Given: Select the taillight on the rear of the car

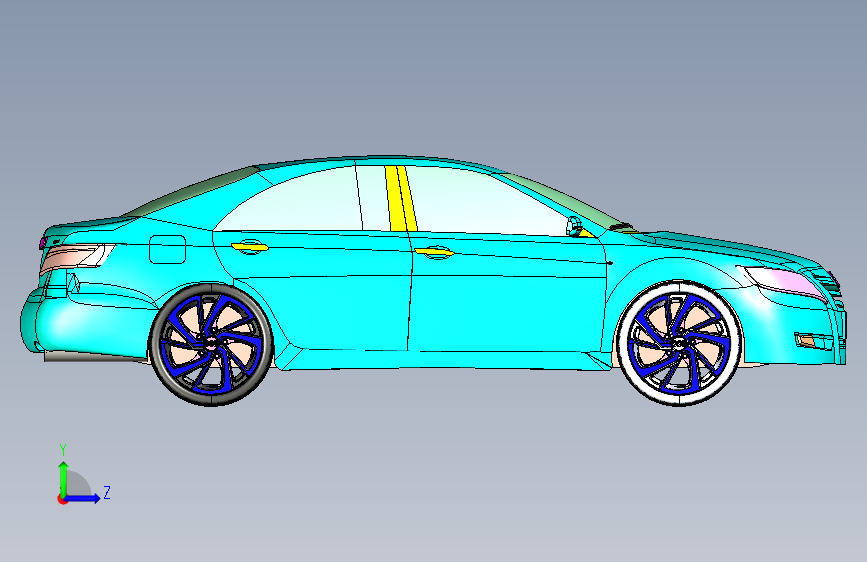Looking at the screenshot, I should click(75, 257).
